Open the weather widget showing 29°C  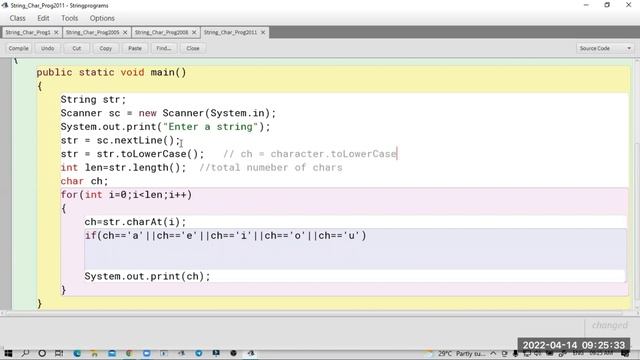coord(455,353)
